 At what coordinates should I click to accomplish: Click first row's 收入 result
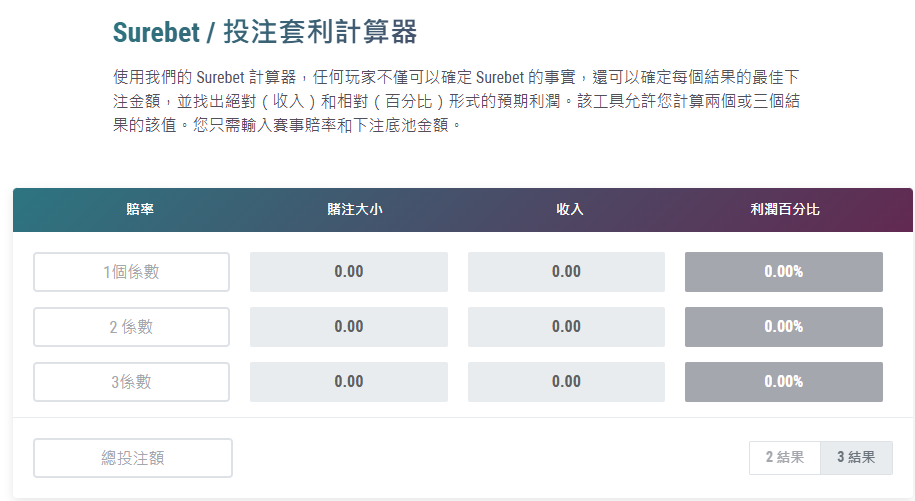point(566,272)
